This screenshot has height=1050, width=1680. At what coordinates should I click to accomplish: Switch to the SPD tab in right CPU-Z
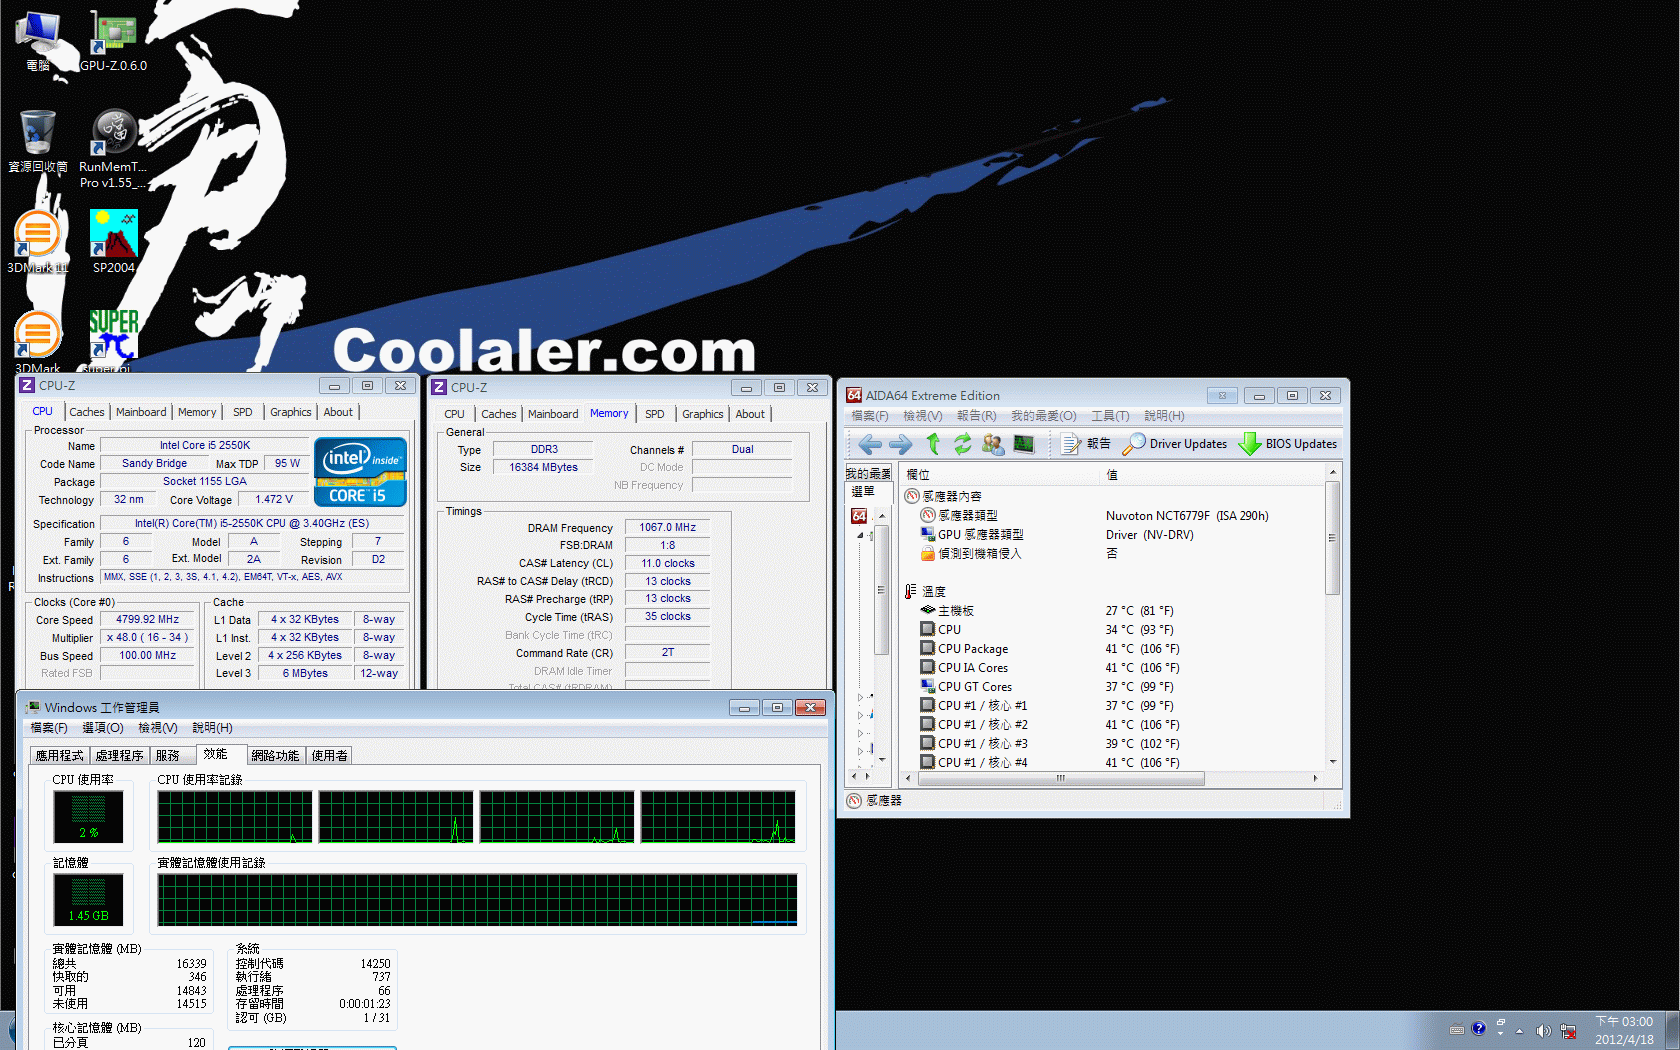[x=655, y=414]
